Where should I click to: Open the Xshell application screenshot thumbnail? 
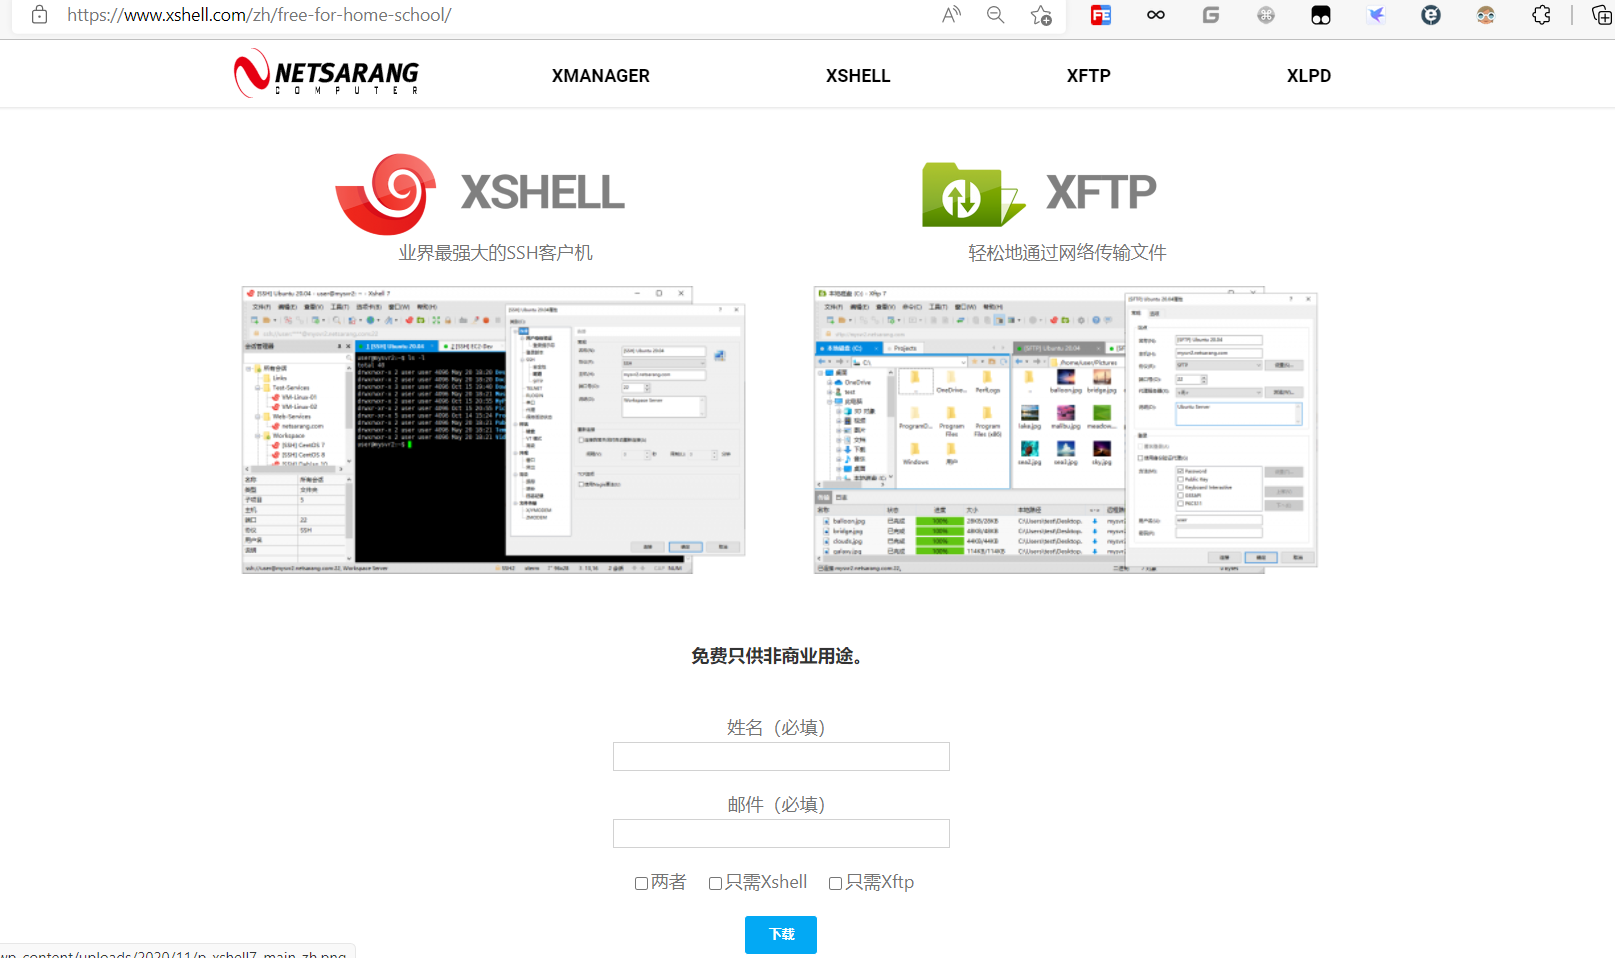pyautogui.click(x=494, y=430)
